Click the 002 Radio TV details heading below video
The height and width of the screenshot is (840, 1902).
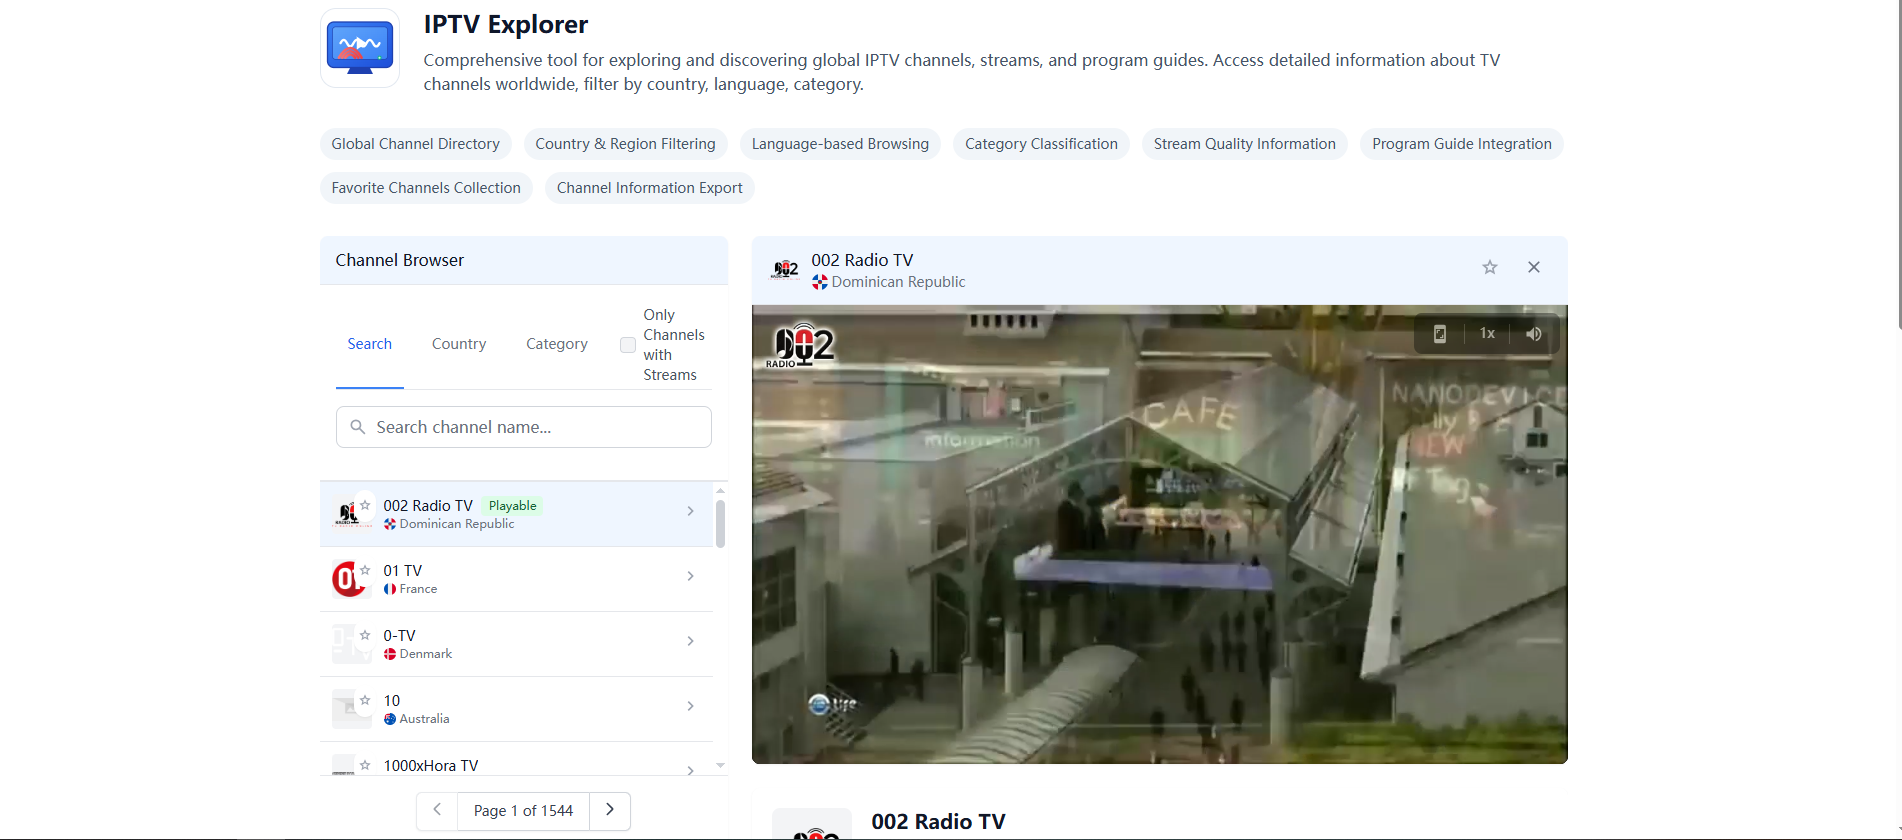pos(938,822)
